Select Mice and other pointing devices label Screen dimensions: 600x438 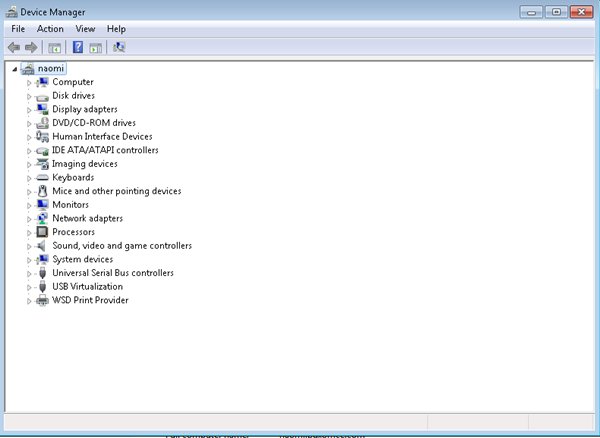click(117, 191)
